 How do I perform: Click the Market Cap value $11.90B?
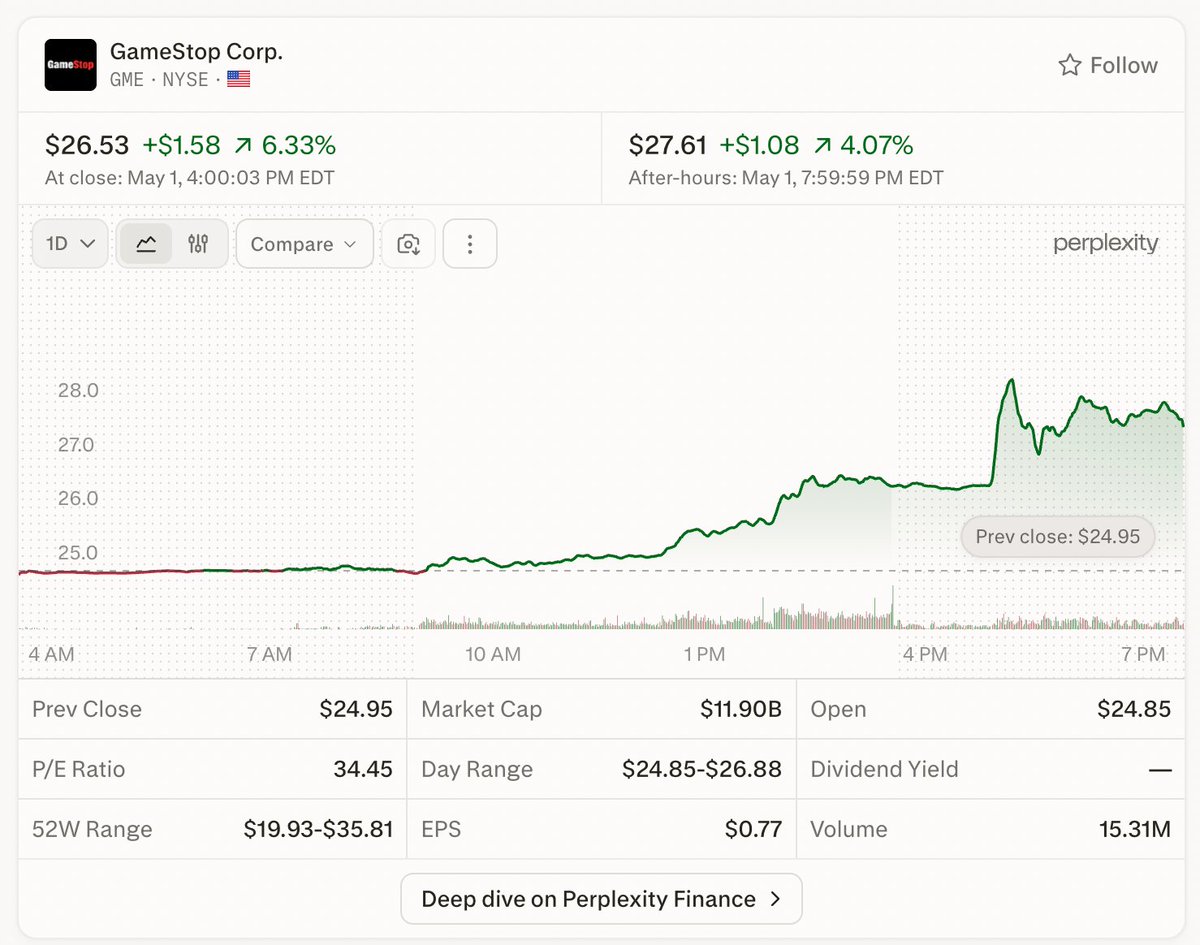pos(741,709)
